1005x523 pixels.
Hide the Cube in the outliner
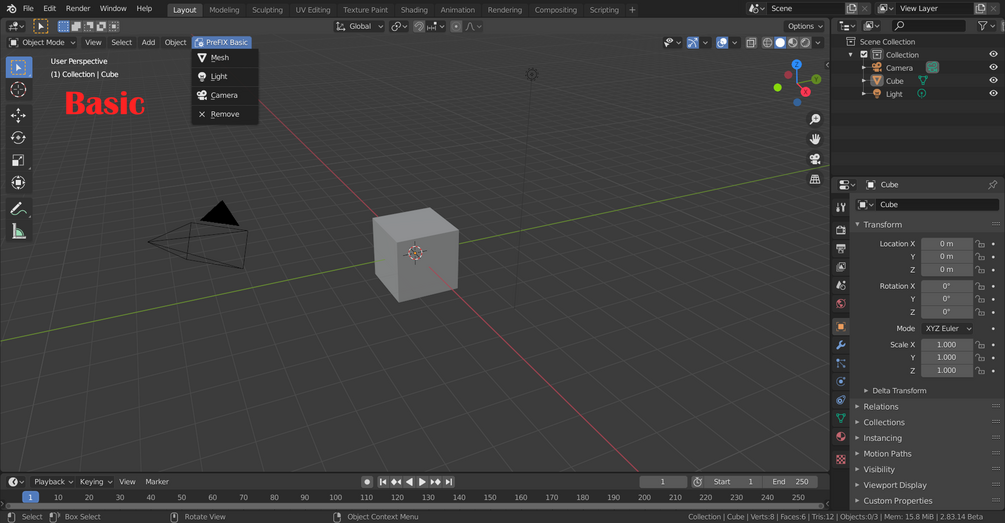[993, 80]
